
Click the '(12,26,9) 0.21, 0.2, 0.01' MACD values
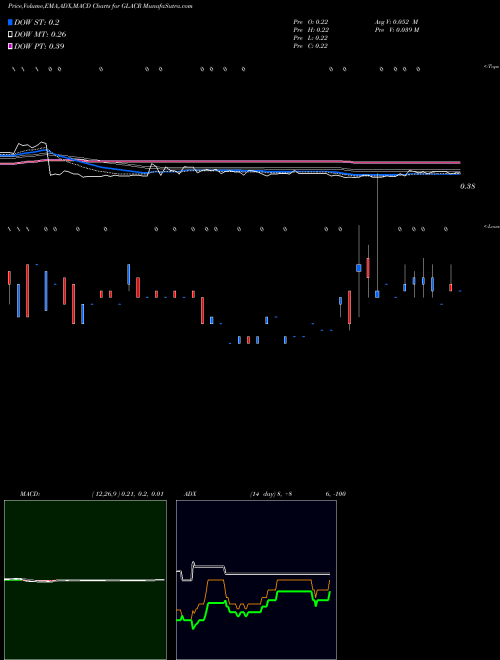click(128, 494)
